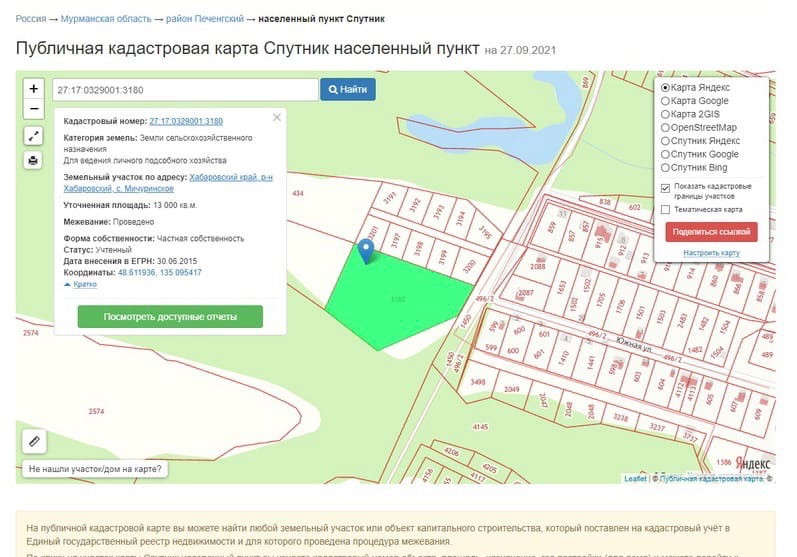The image size is (797, 557).
Task: Click the green highlighted parcel 3180
Action: (x=398, y=299)
